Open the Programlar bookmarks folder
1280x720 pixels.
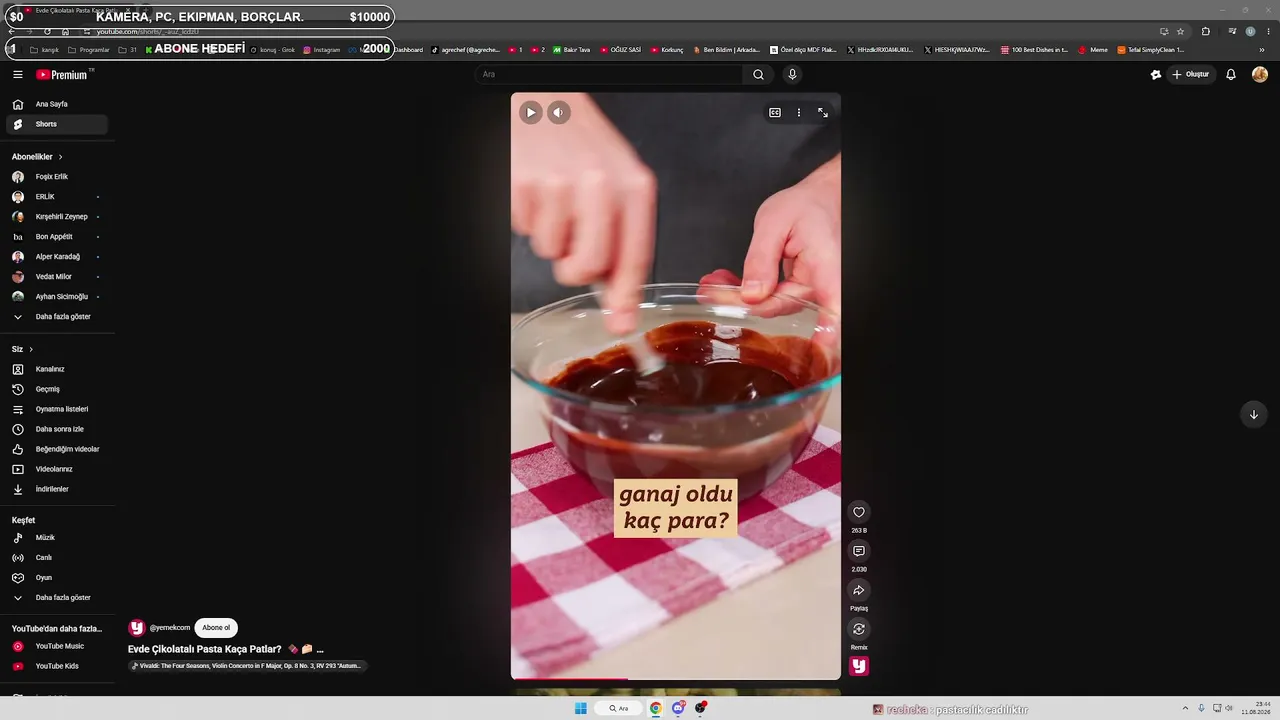click(x=89, y=49)
